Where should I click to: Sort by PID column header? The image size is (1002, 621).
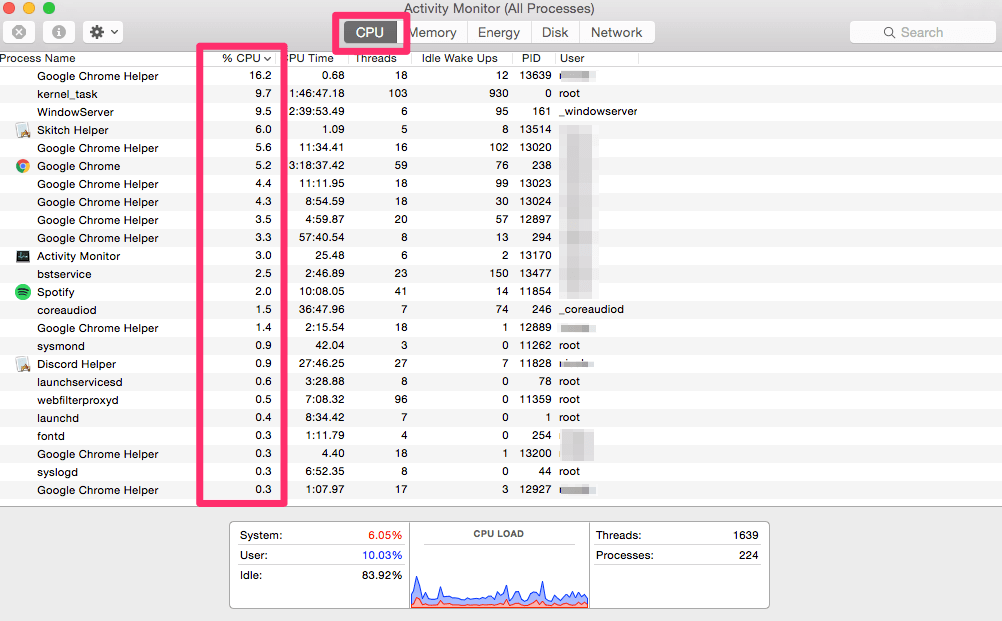point(531,58)
